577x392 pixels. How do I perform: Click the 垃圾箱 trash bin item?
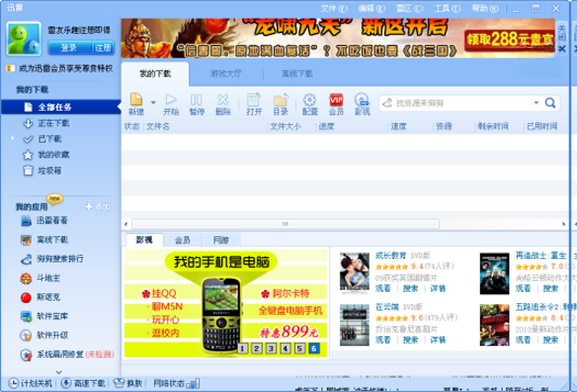coord(42,171)
